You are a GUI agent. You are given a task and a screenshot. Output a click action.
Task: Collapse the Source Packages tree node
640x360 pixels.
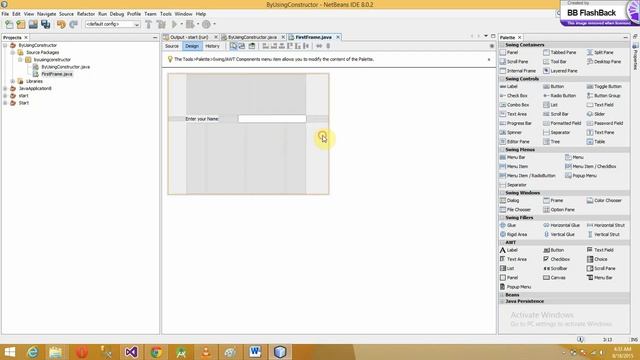(x=13, y=53)
